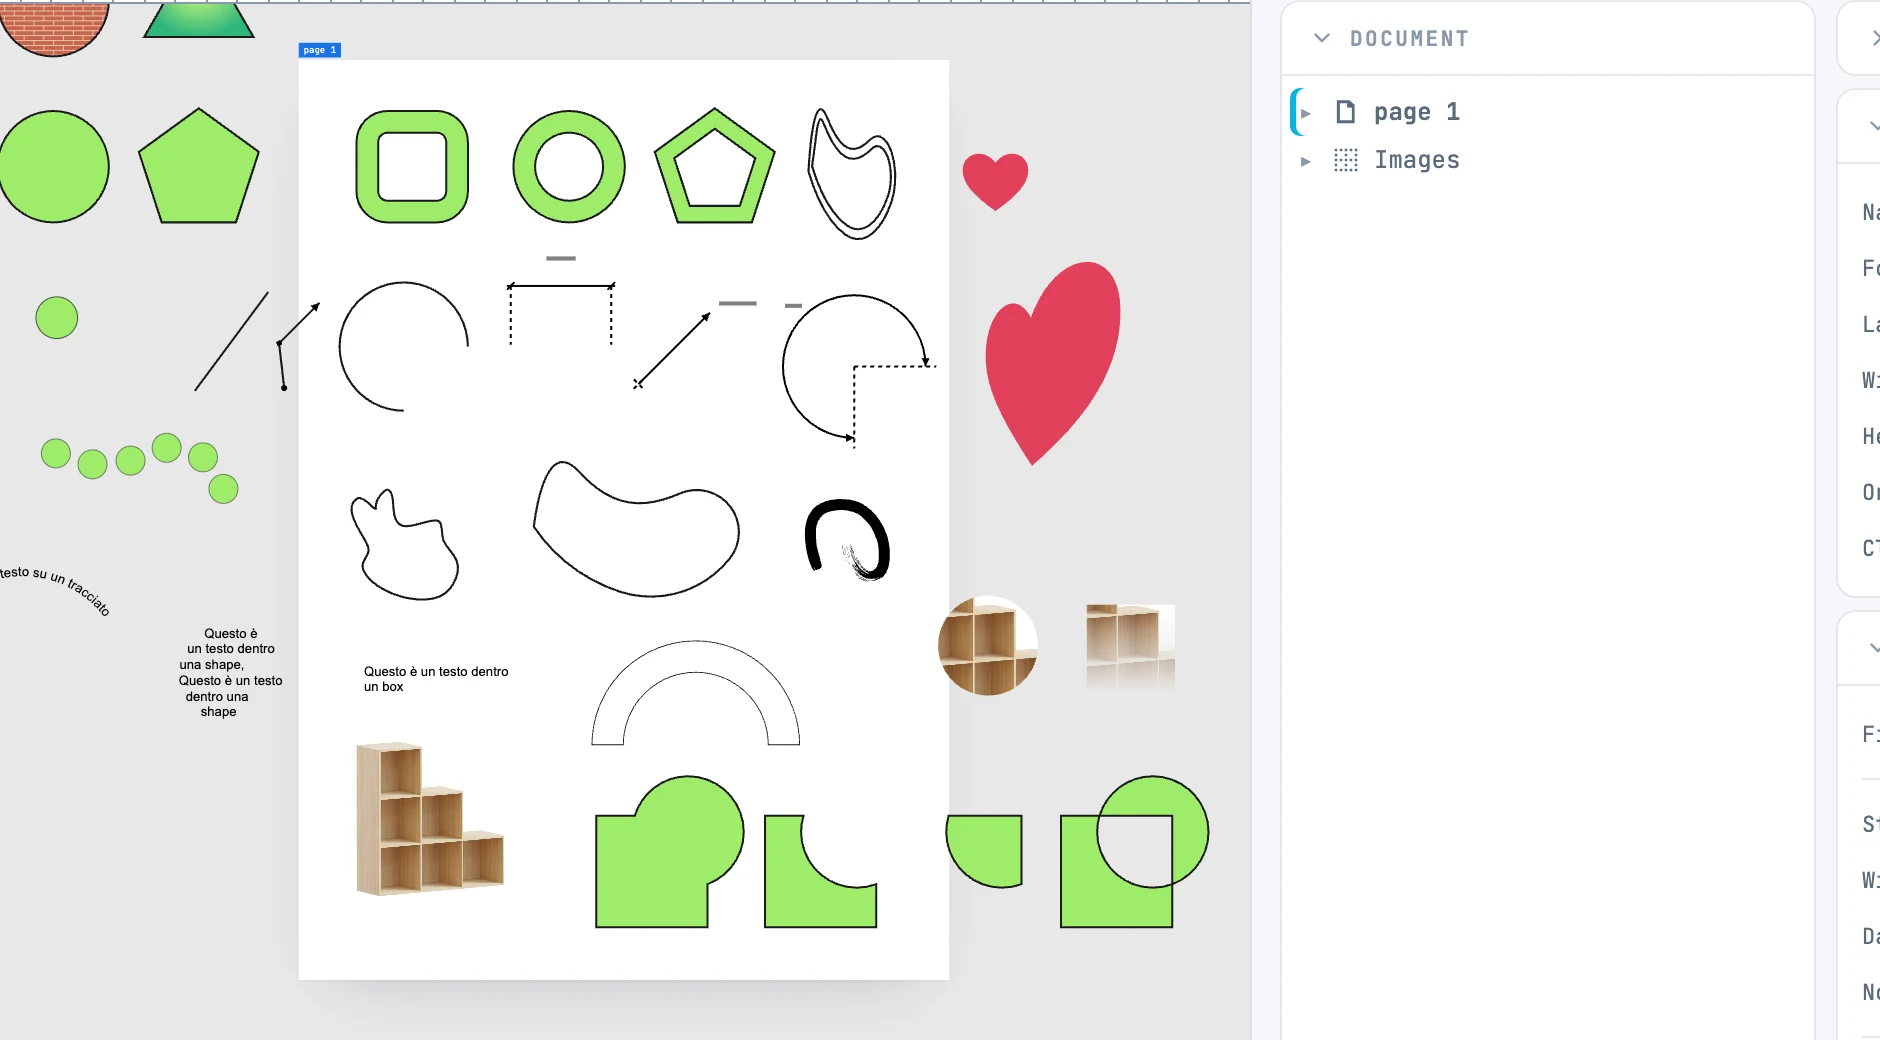The height and width of the screenshot is (1040, 1880).
Task: Collapse the DOCUMENT panel chevron
Action: (1321, 38)
